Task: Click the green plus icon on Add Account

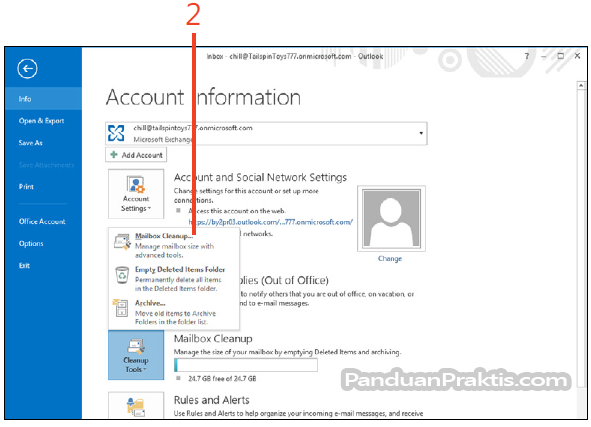Action: click(x=113, y=155)
